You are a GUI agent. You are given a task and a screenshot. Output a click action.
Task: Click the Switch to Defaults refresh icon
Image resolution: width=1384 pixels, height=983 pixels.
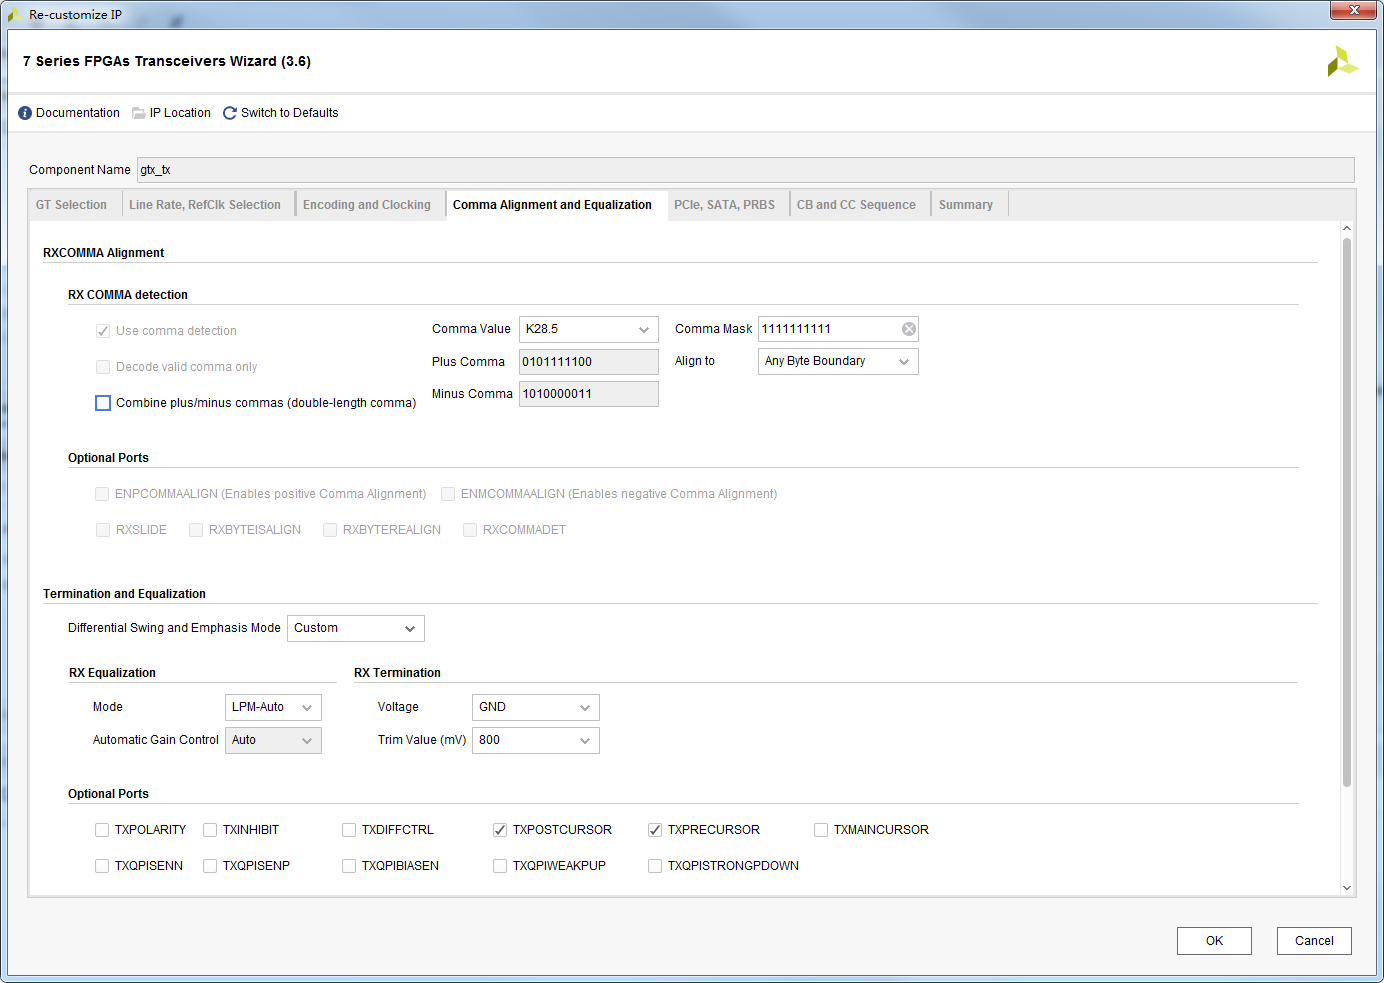point(230,113)
